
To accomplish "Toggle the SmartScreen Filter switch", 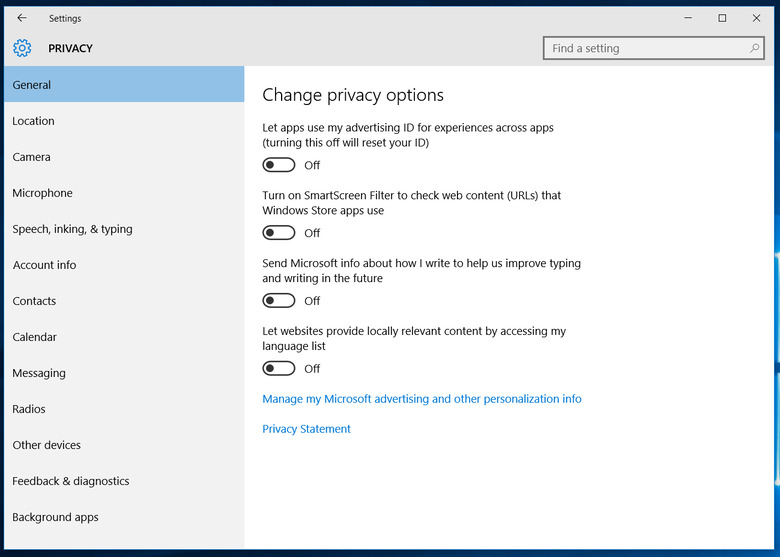I will tap(279, 233).
